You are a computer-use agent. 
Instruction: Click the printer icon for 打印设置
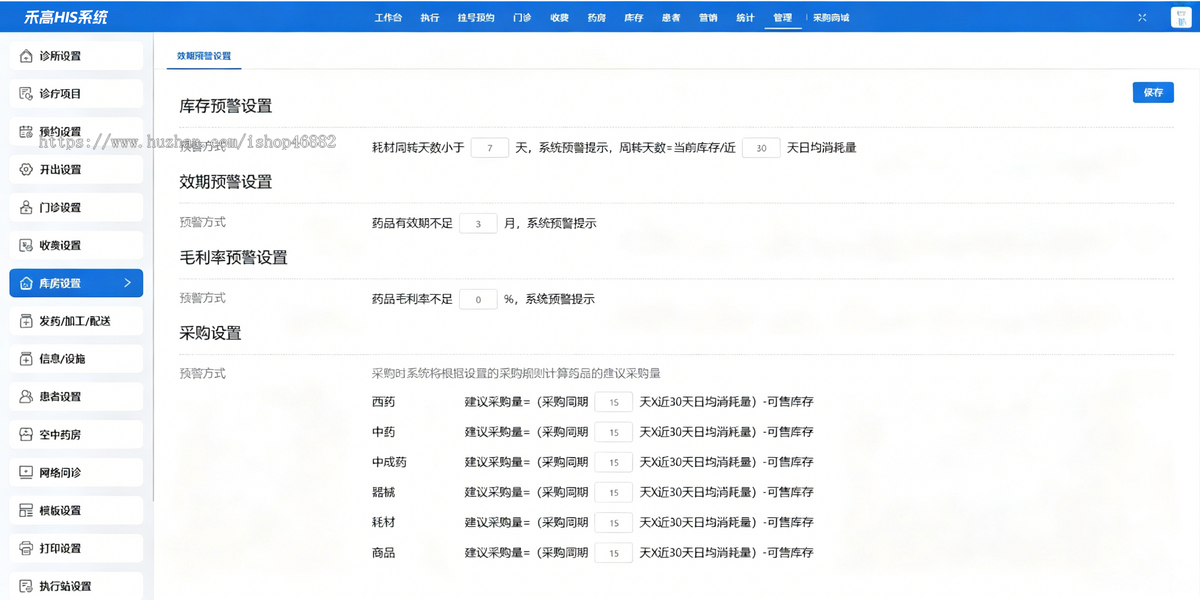pos(26,548)
